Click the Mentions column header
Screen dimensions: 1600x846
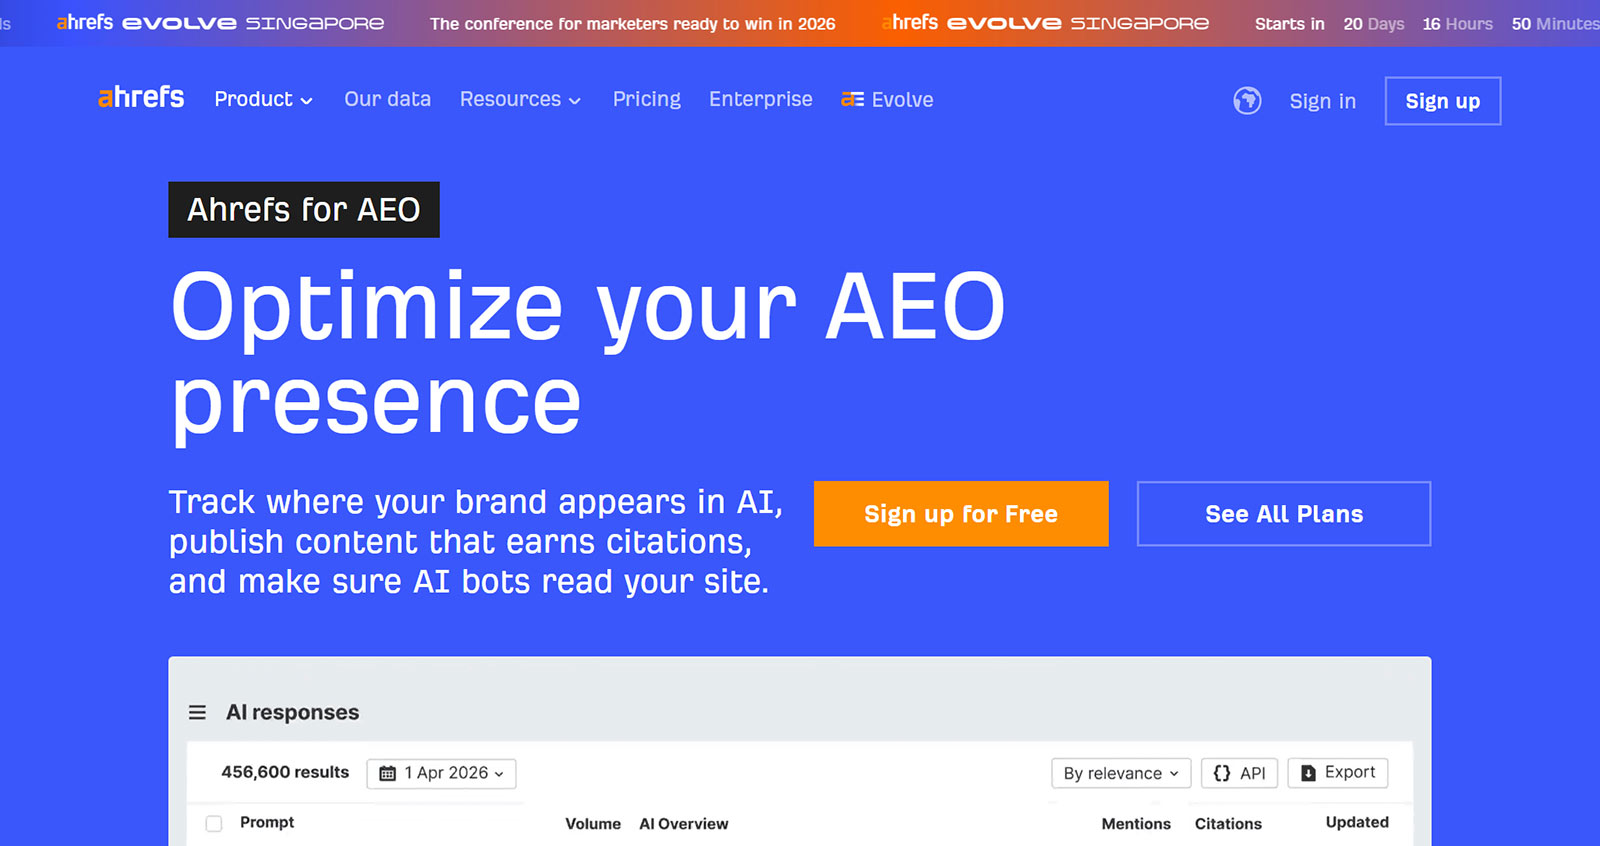[1135, 824]
